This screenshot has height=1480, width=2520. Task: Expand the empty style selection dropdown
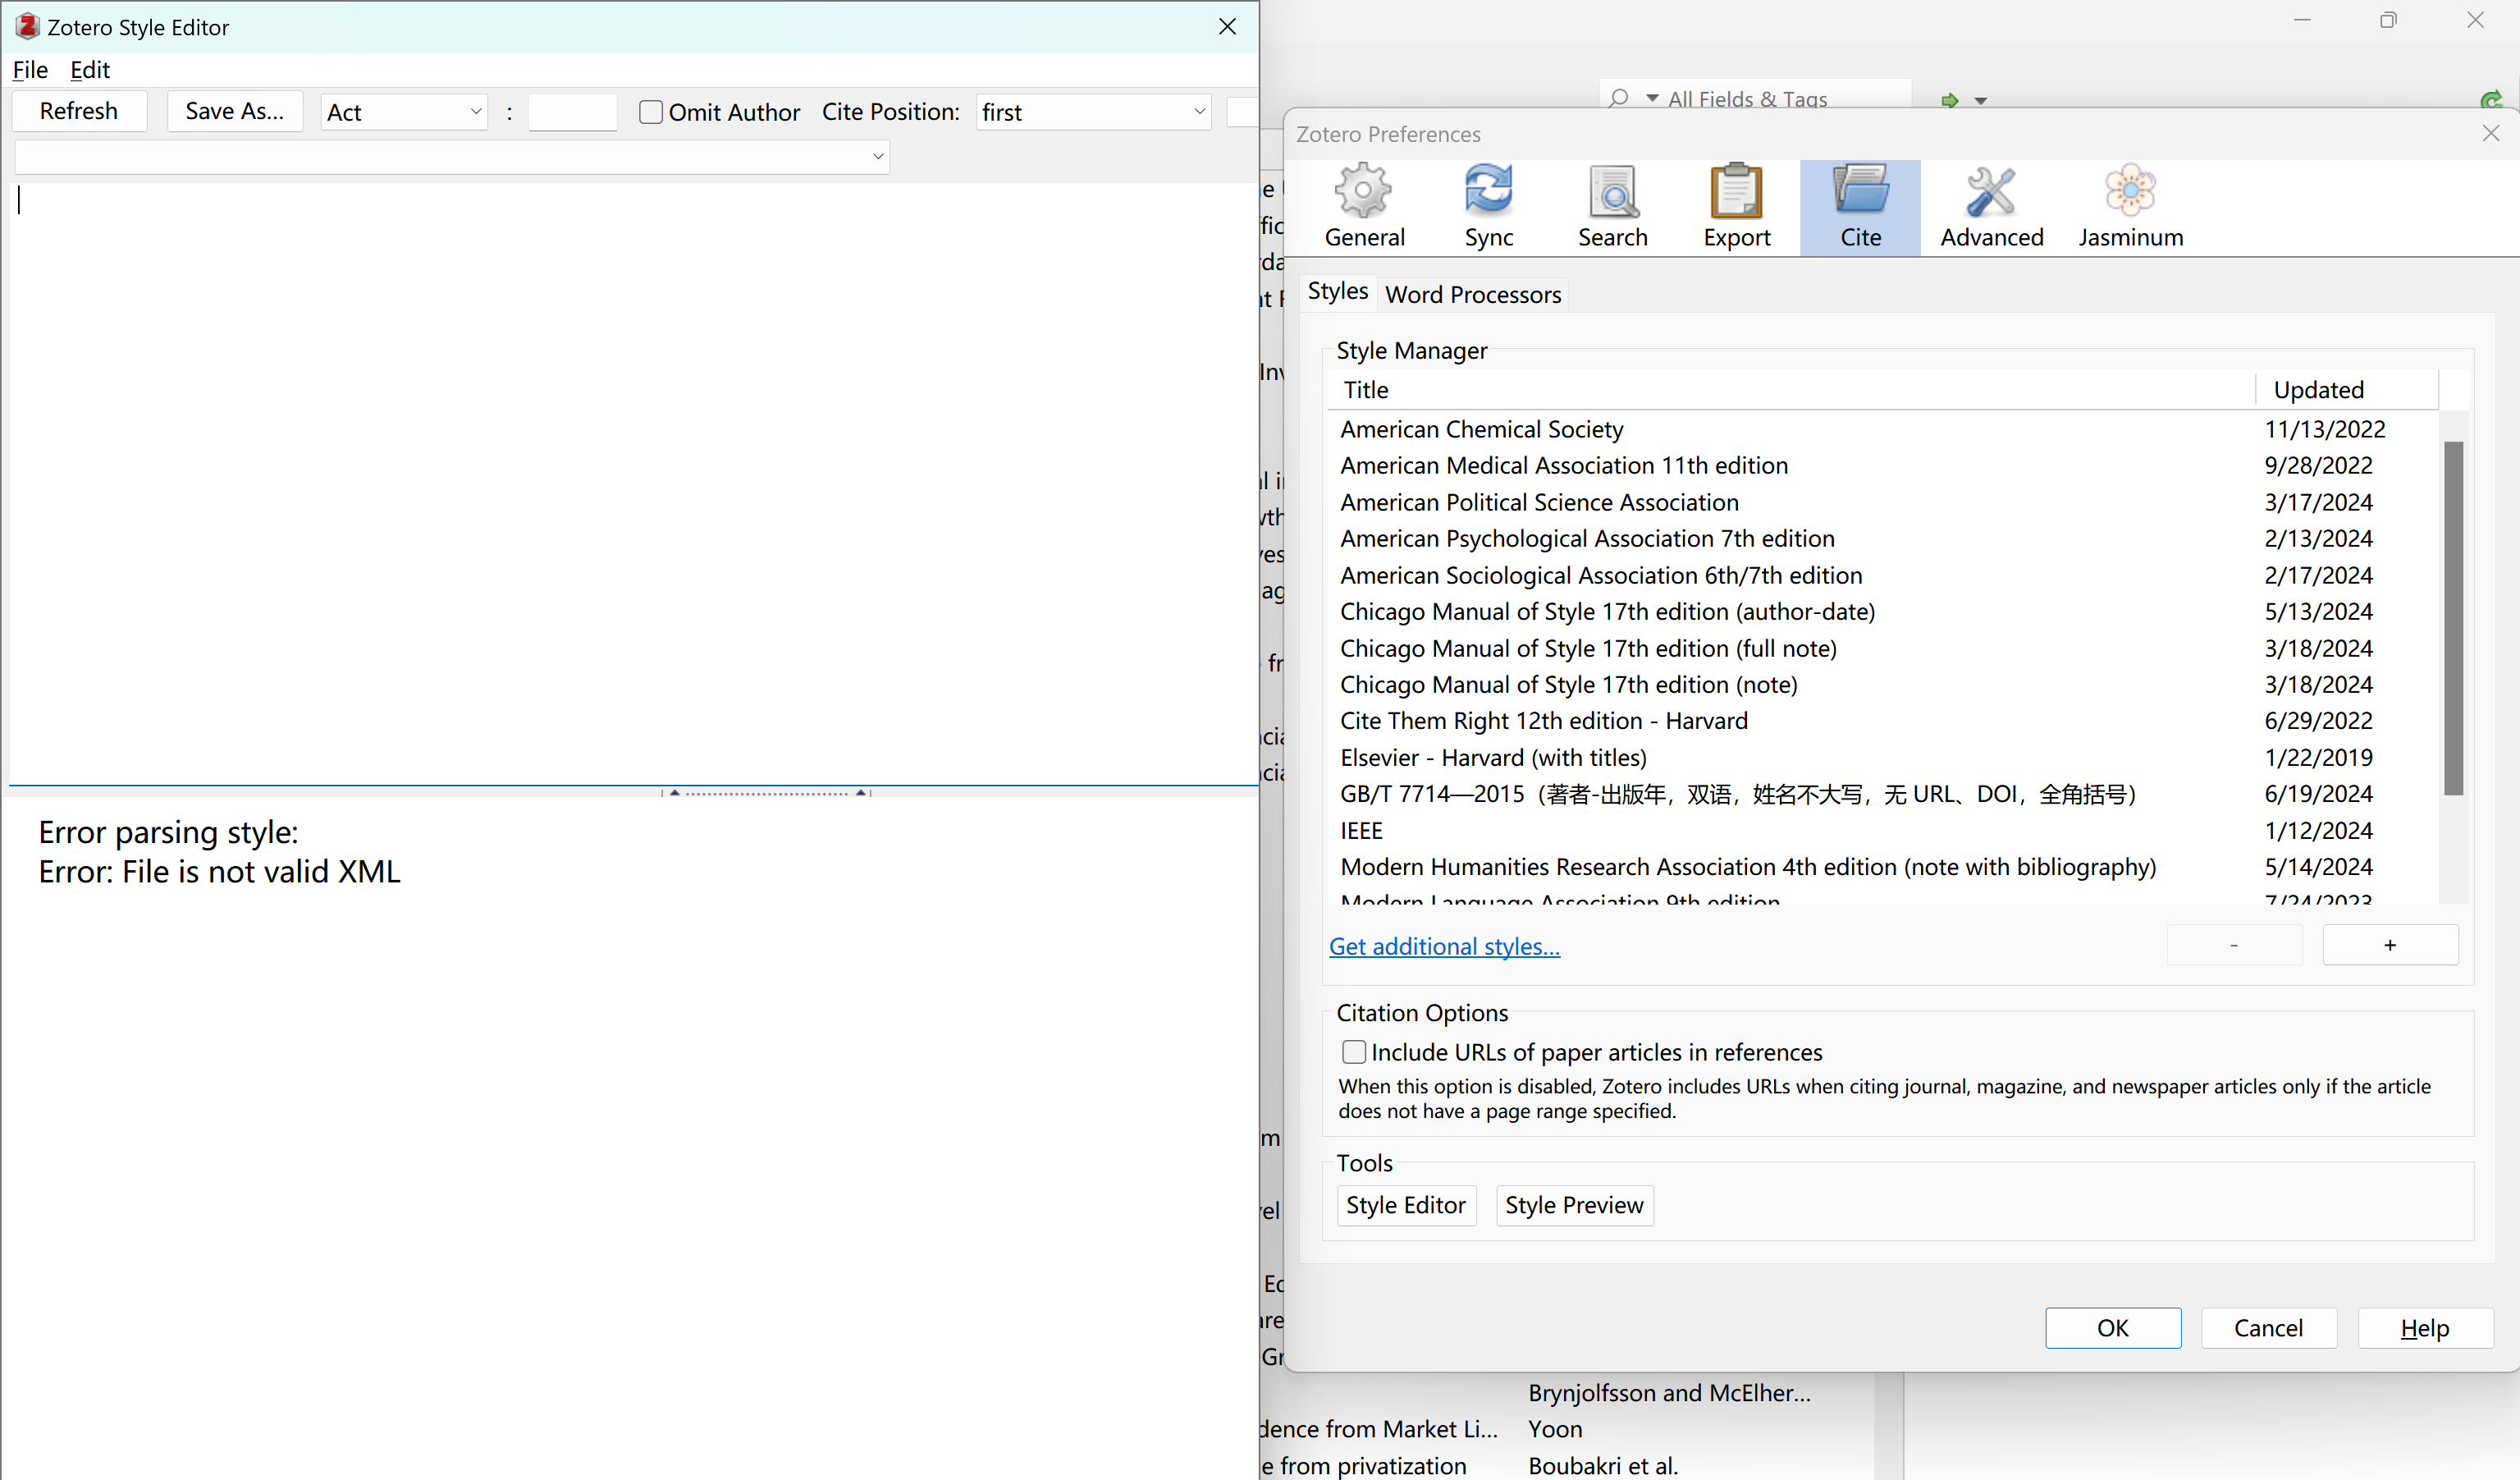tap(452, 156)
